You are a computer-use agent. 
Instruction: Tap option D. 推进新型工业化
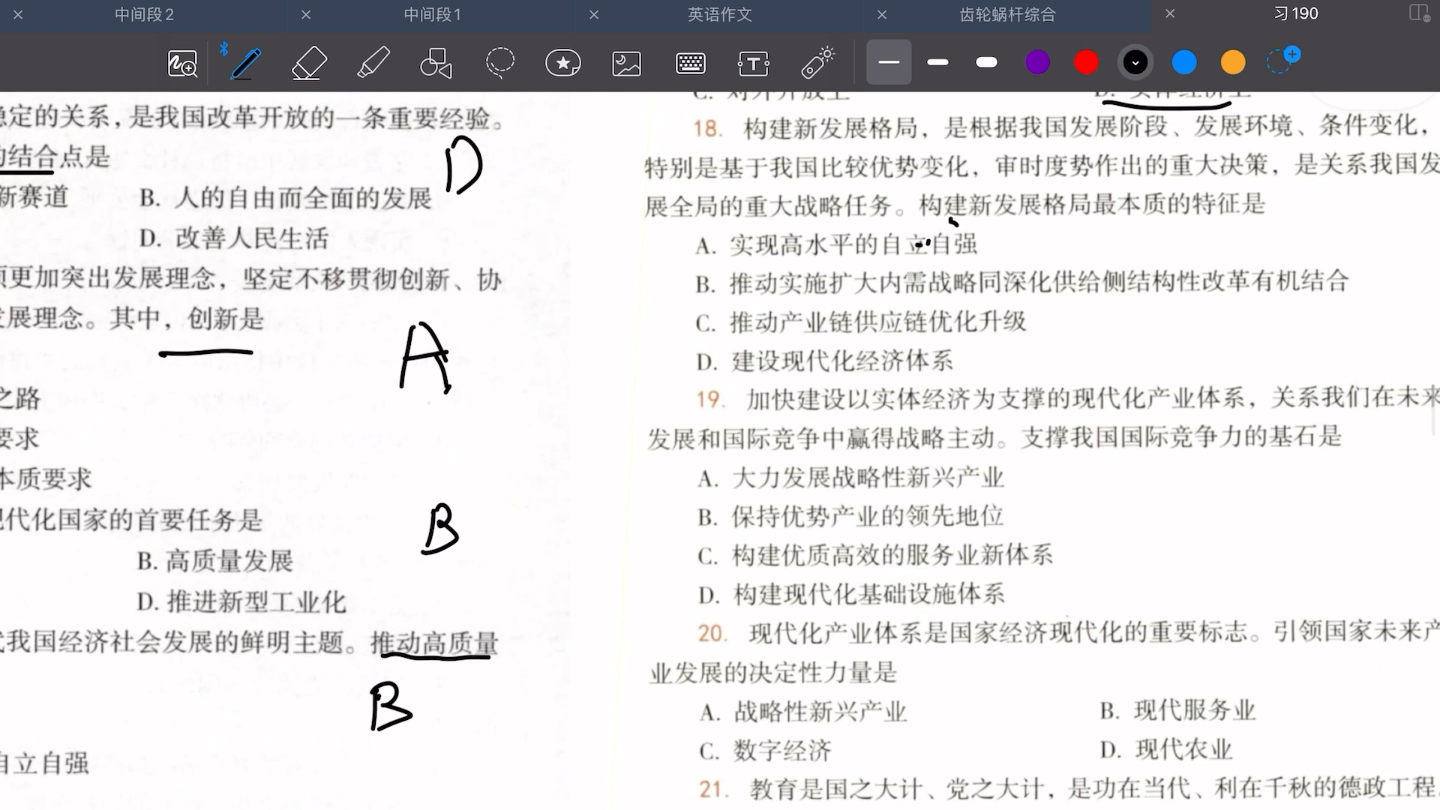pyautogui.click(x=241, y=602)
